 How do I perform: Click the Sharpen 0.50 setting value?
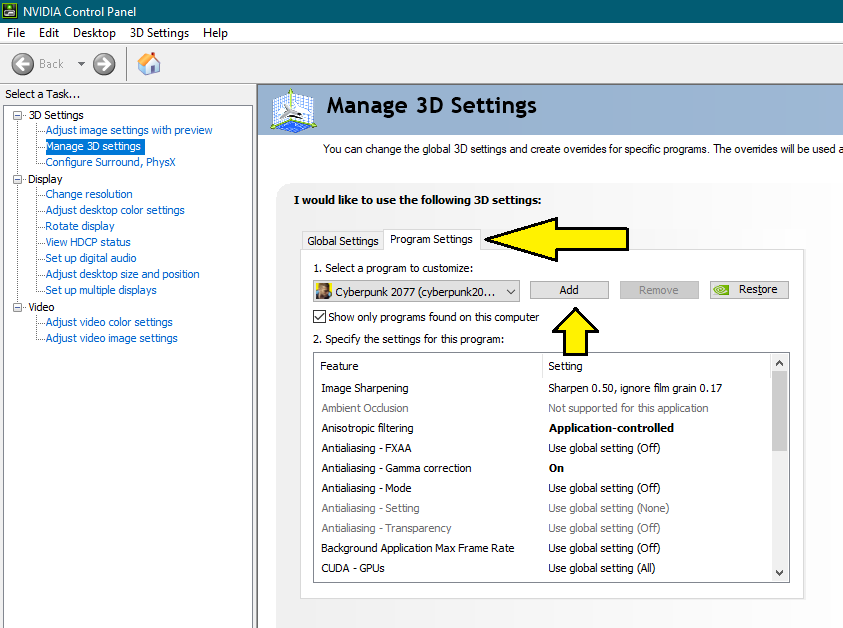635,388
